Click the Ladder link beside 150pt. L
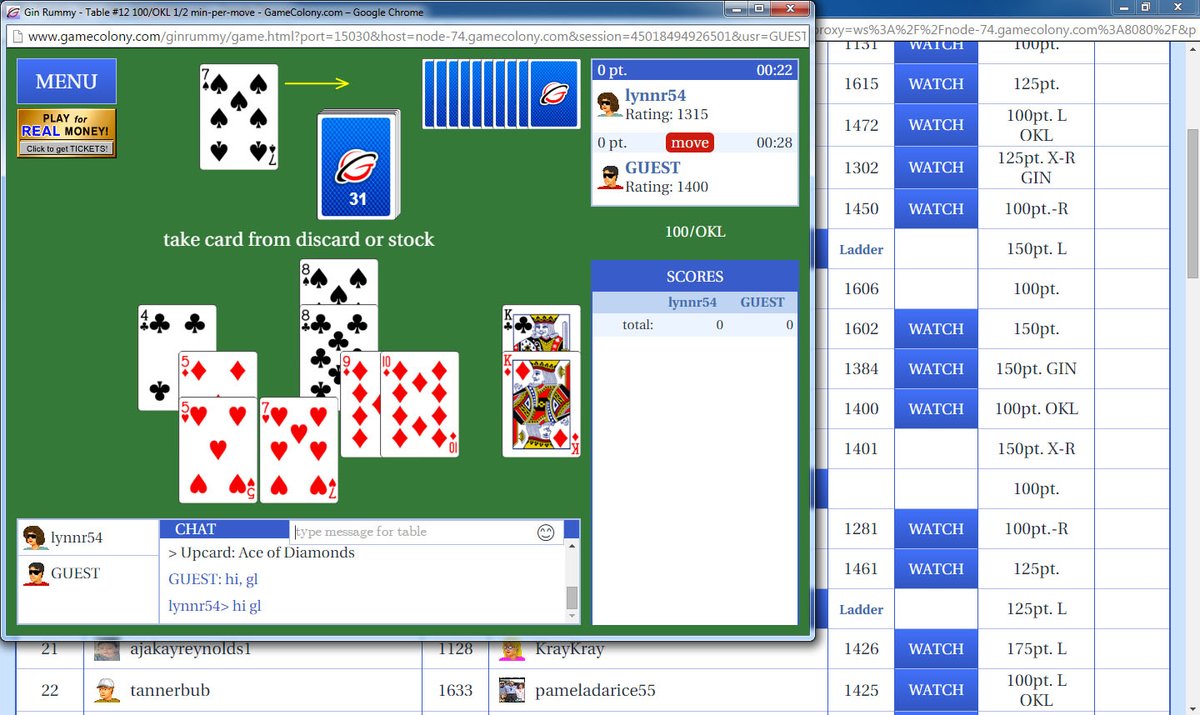Screen dimensions: 1200x715 coord(861,249)
